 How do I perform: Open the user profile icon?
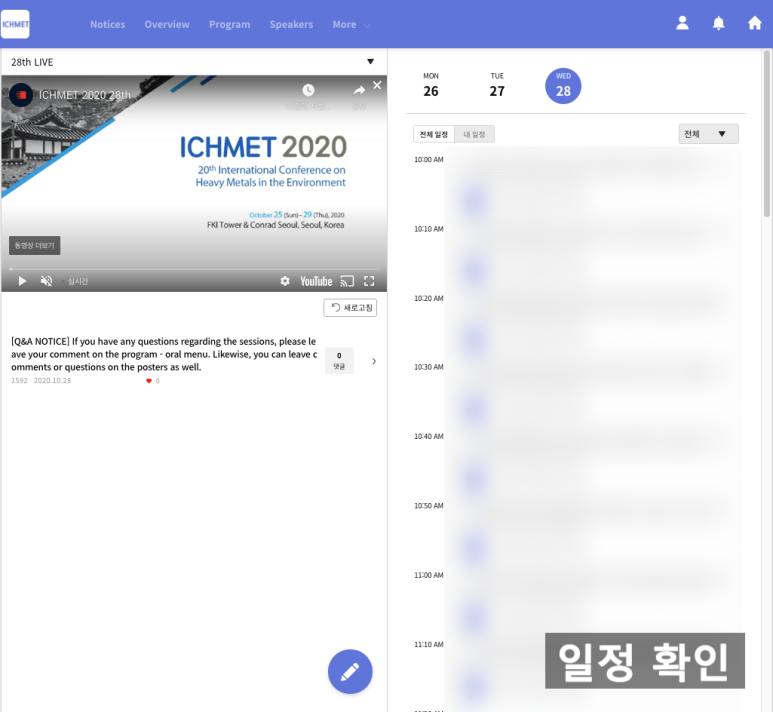[x=682, y=23]
